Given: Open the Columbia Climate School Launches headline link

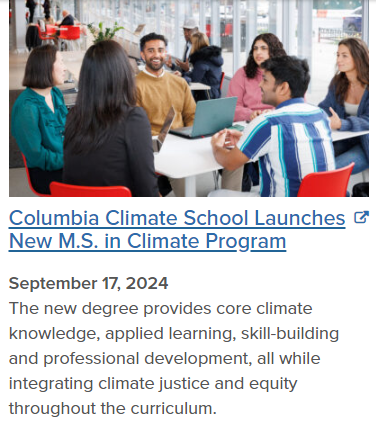Looking at the screenshot, I should coord(177,218).
